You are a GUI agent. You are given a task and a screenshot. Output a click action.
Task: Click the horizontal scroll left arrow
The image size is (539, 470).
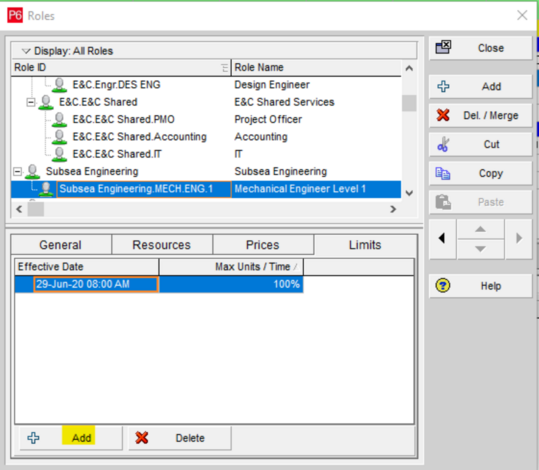tap(19, 209)
